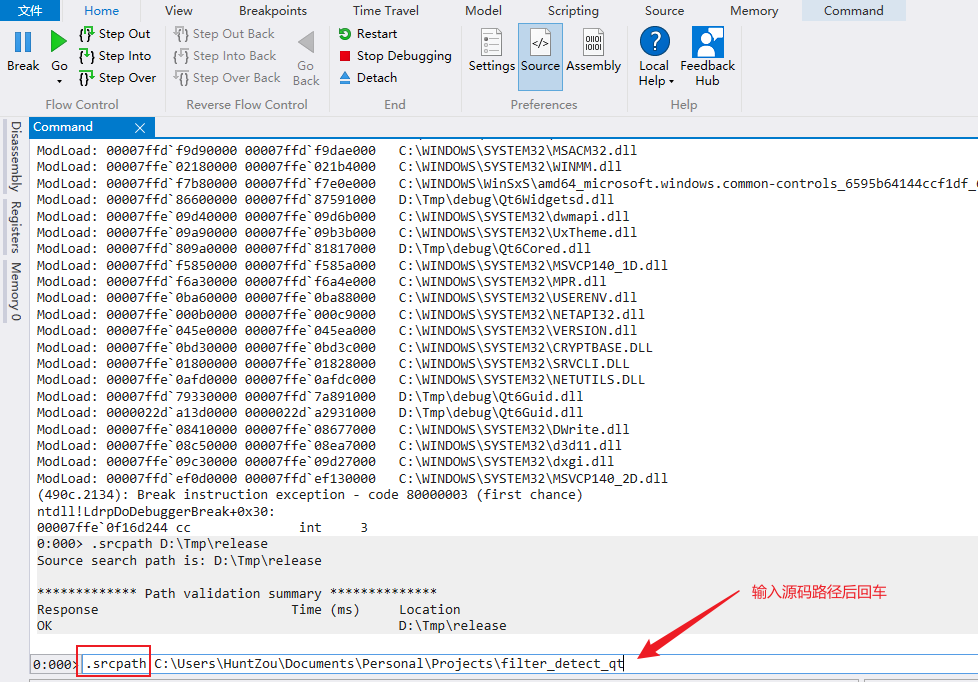
Task: Click the Detach label
Action: (377, 77)
